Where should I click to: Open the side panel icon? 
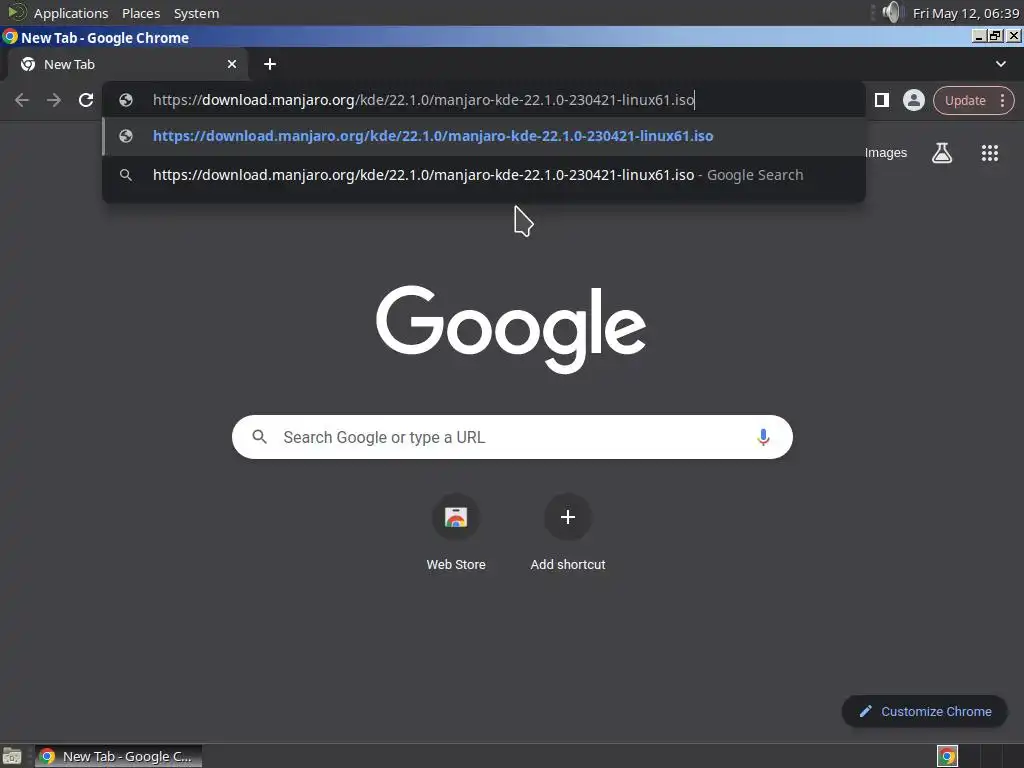(882, 100)
